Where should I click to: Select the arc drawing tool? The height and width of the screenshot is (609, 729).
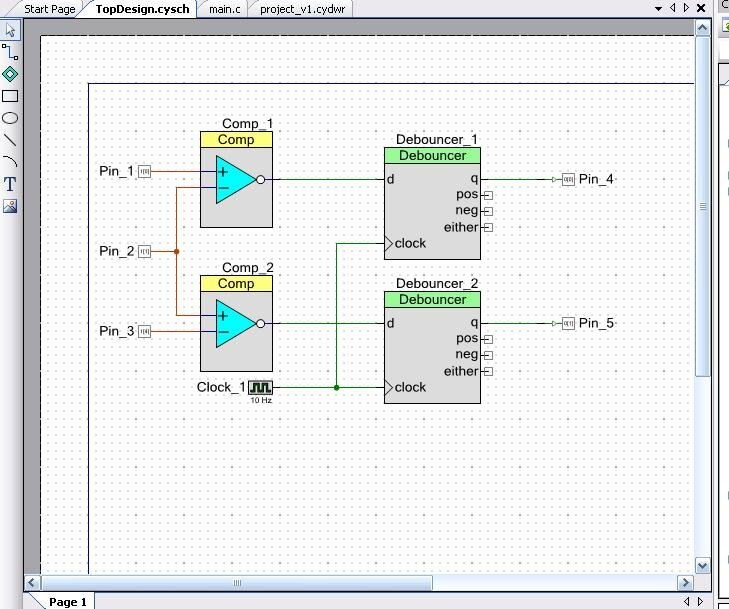10,162
